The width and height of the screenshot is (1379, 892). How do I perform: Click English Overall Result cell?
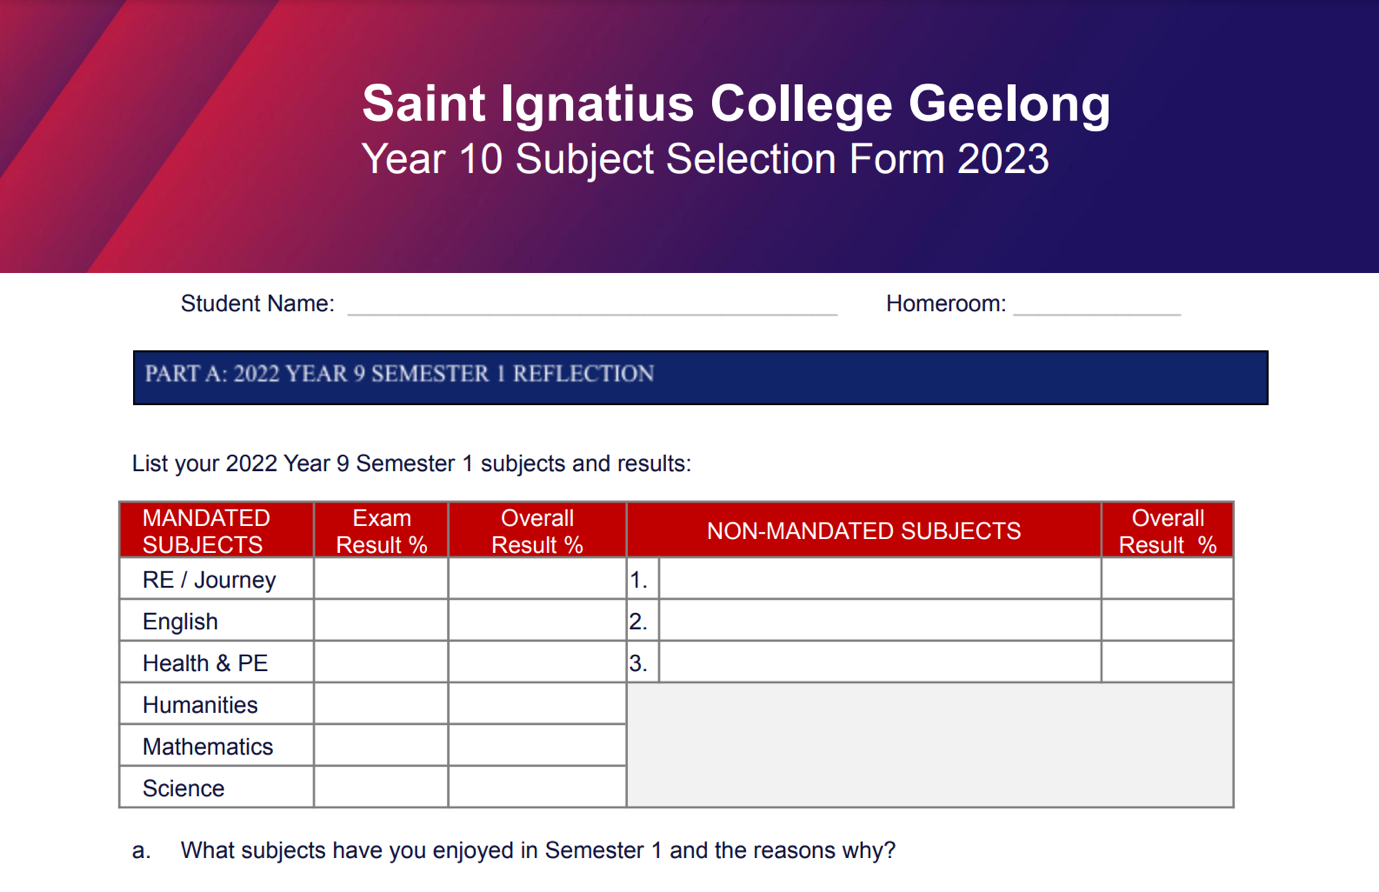[x=537, y=621]
